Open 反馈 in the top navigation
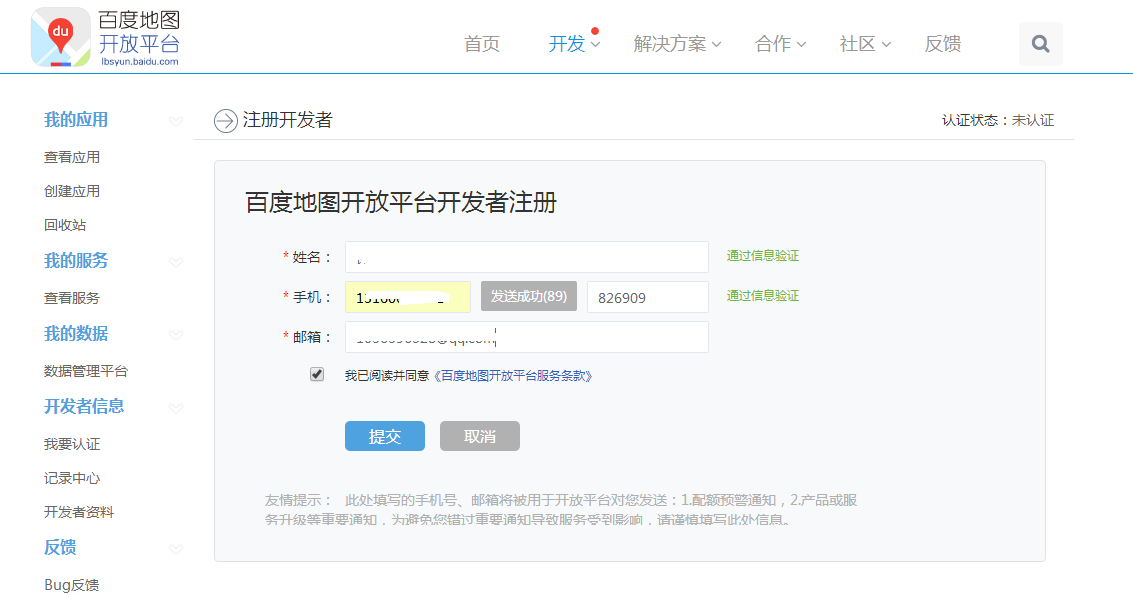This screenshot has height=604, width=1133. pyautogui.click(x=943, y=44)
